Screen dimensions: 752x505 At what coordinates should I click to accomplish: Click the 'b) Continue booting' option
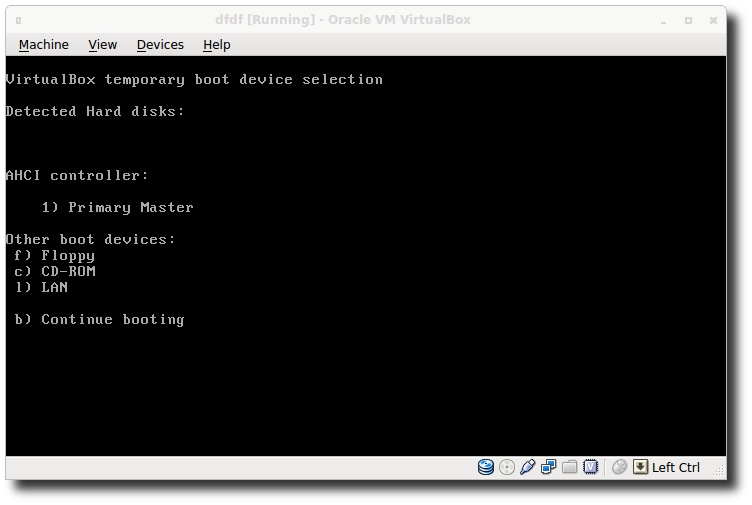coord(99,319)
